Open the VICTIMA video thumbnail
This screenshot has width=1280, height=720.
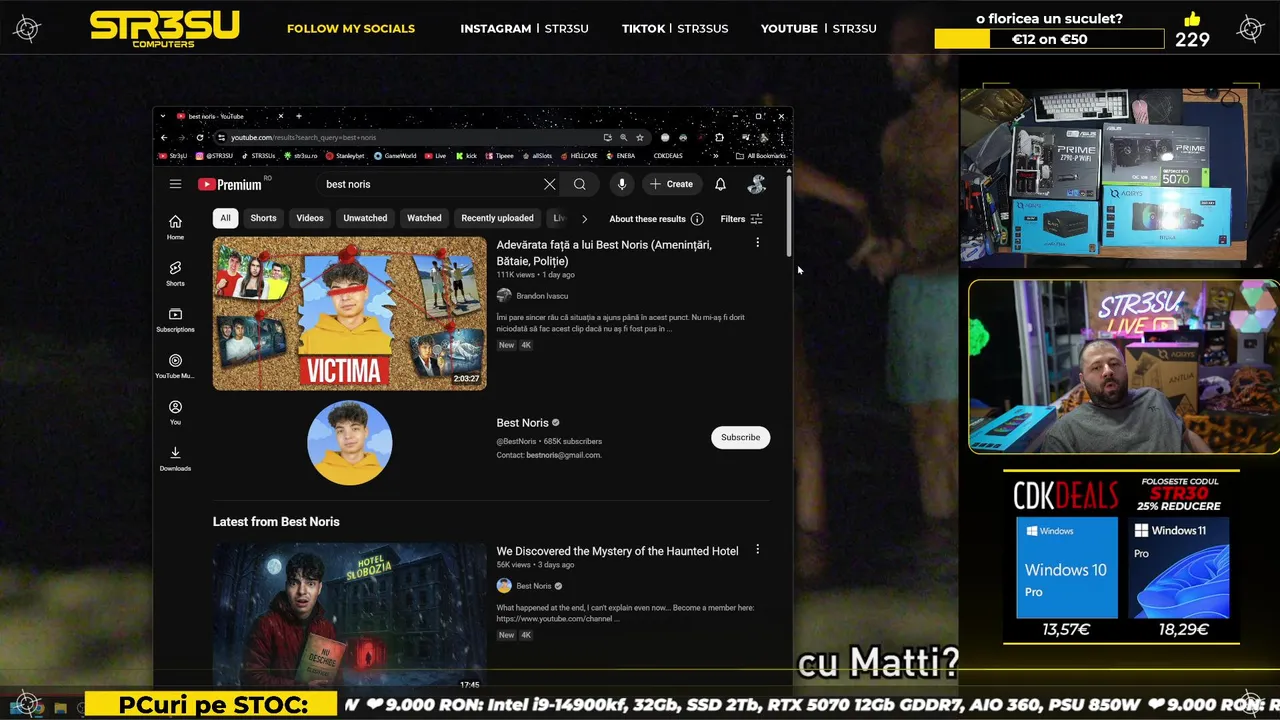pos(349,313)
